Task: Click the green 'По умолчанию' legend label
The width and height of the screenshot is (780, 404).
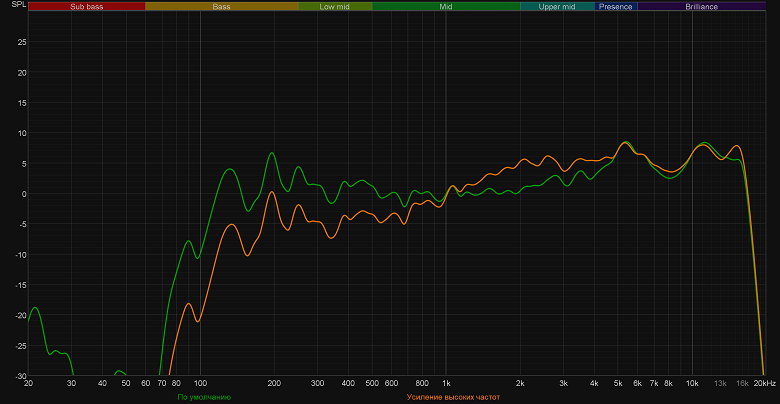Action: click(x=204, y=397)
